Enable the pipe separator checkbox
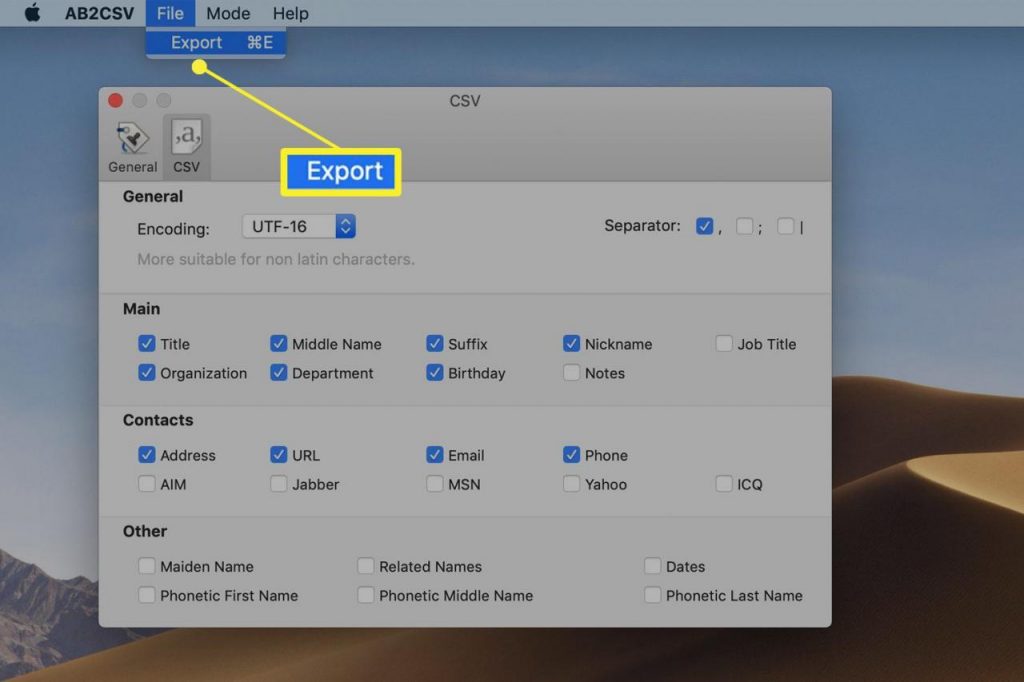1024x682 pixels. pos(786,226)
